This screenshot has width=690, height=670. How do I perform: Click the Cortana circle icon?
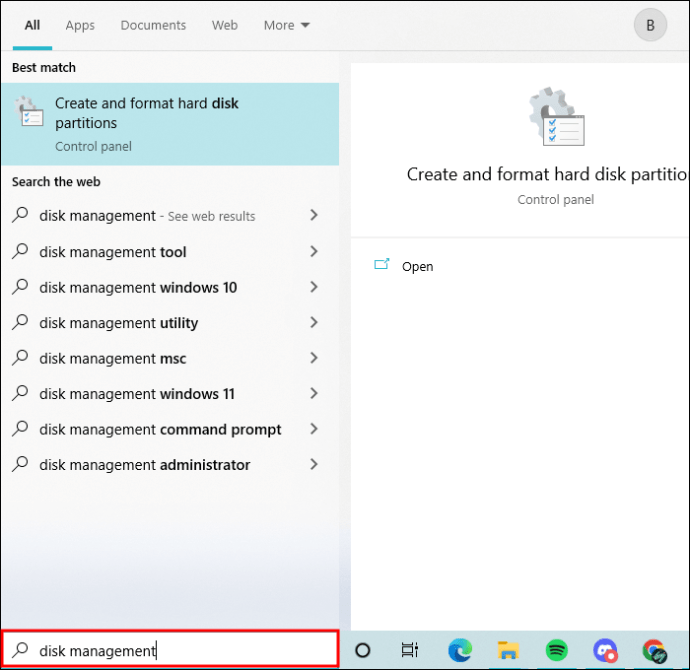coord(363,650)
